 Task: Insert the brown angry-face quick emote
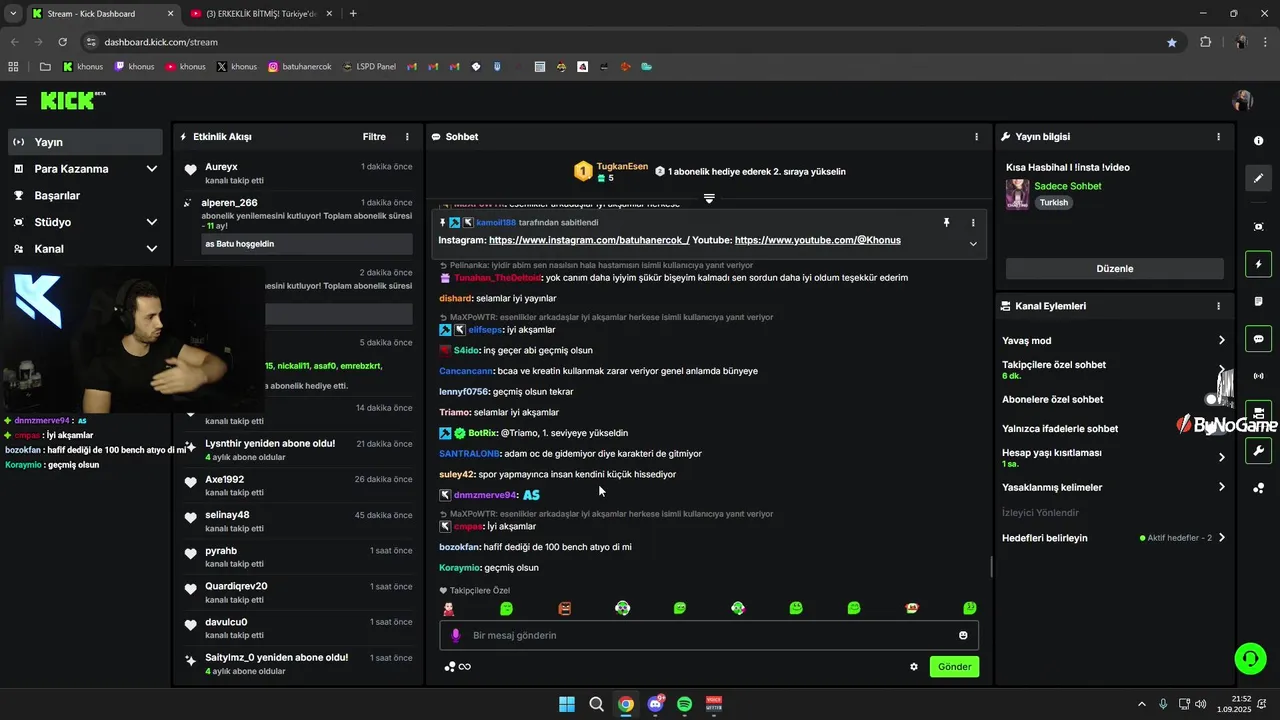point(564,608)
